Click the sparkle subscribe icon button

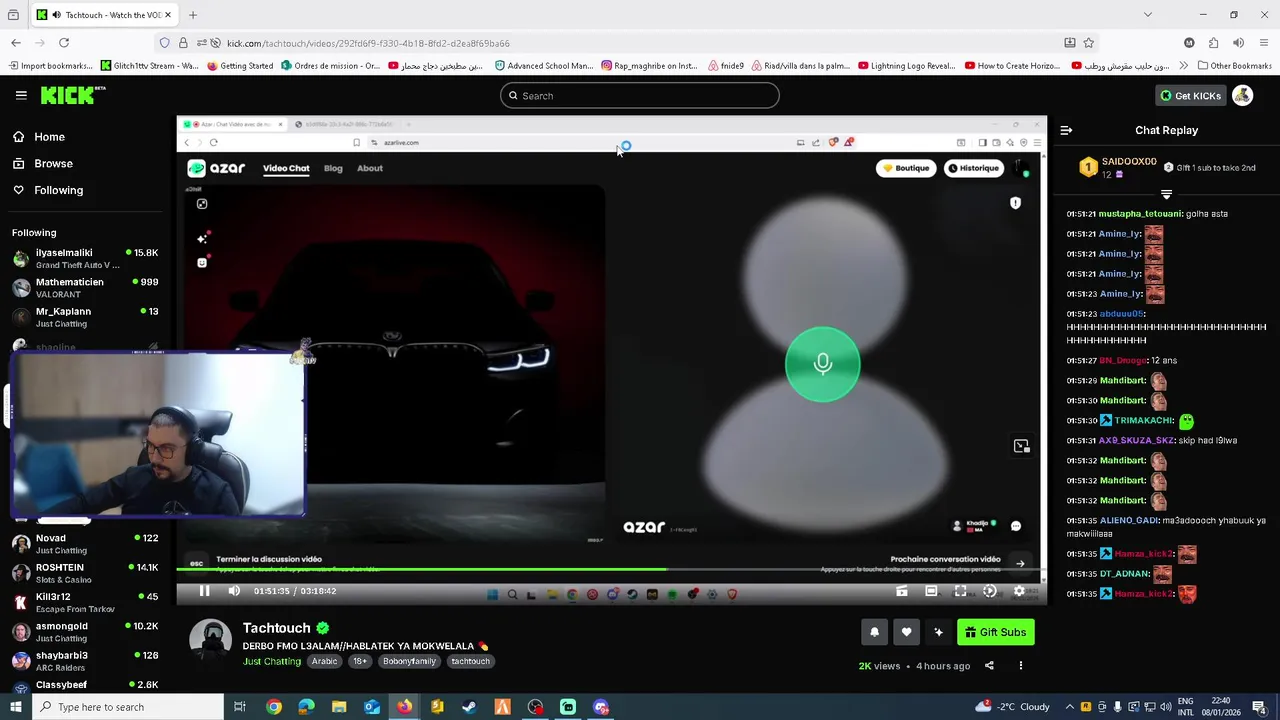938,632
